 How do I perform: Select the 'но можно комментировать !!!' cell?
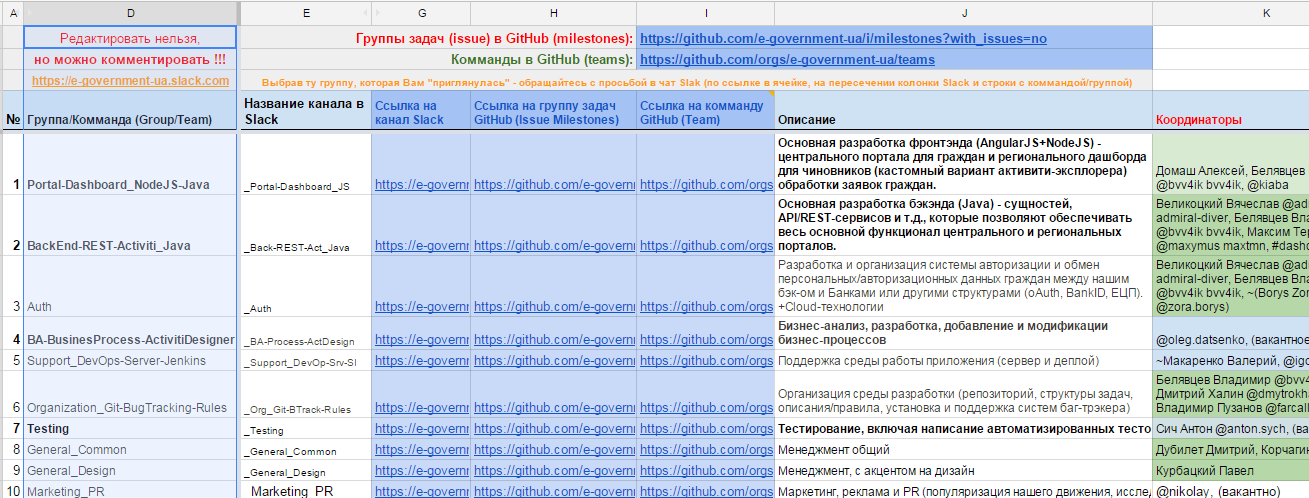[x=130, y=60]
